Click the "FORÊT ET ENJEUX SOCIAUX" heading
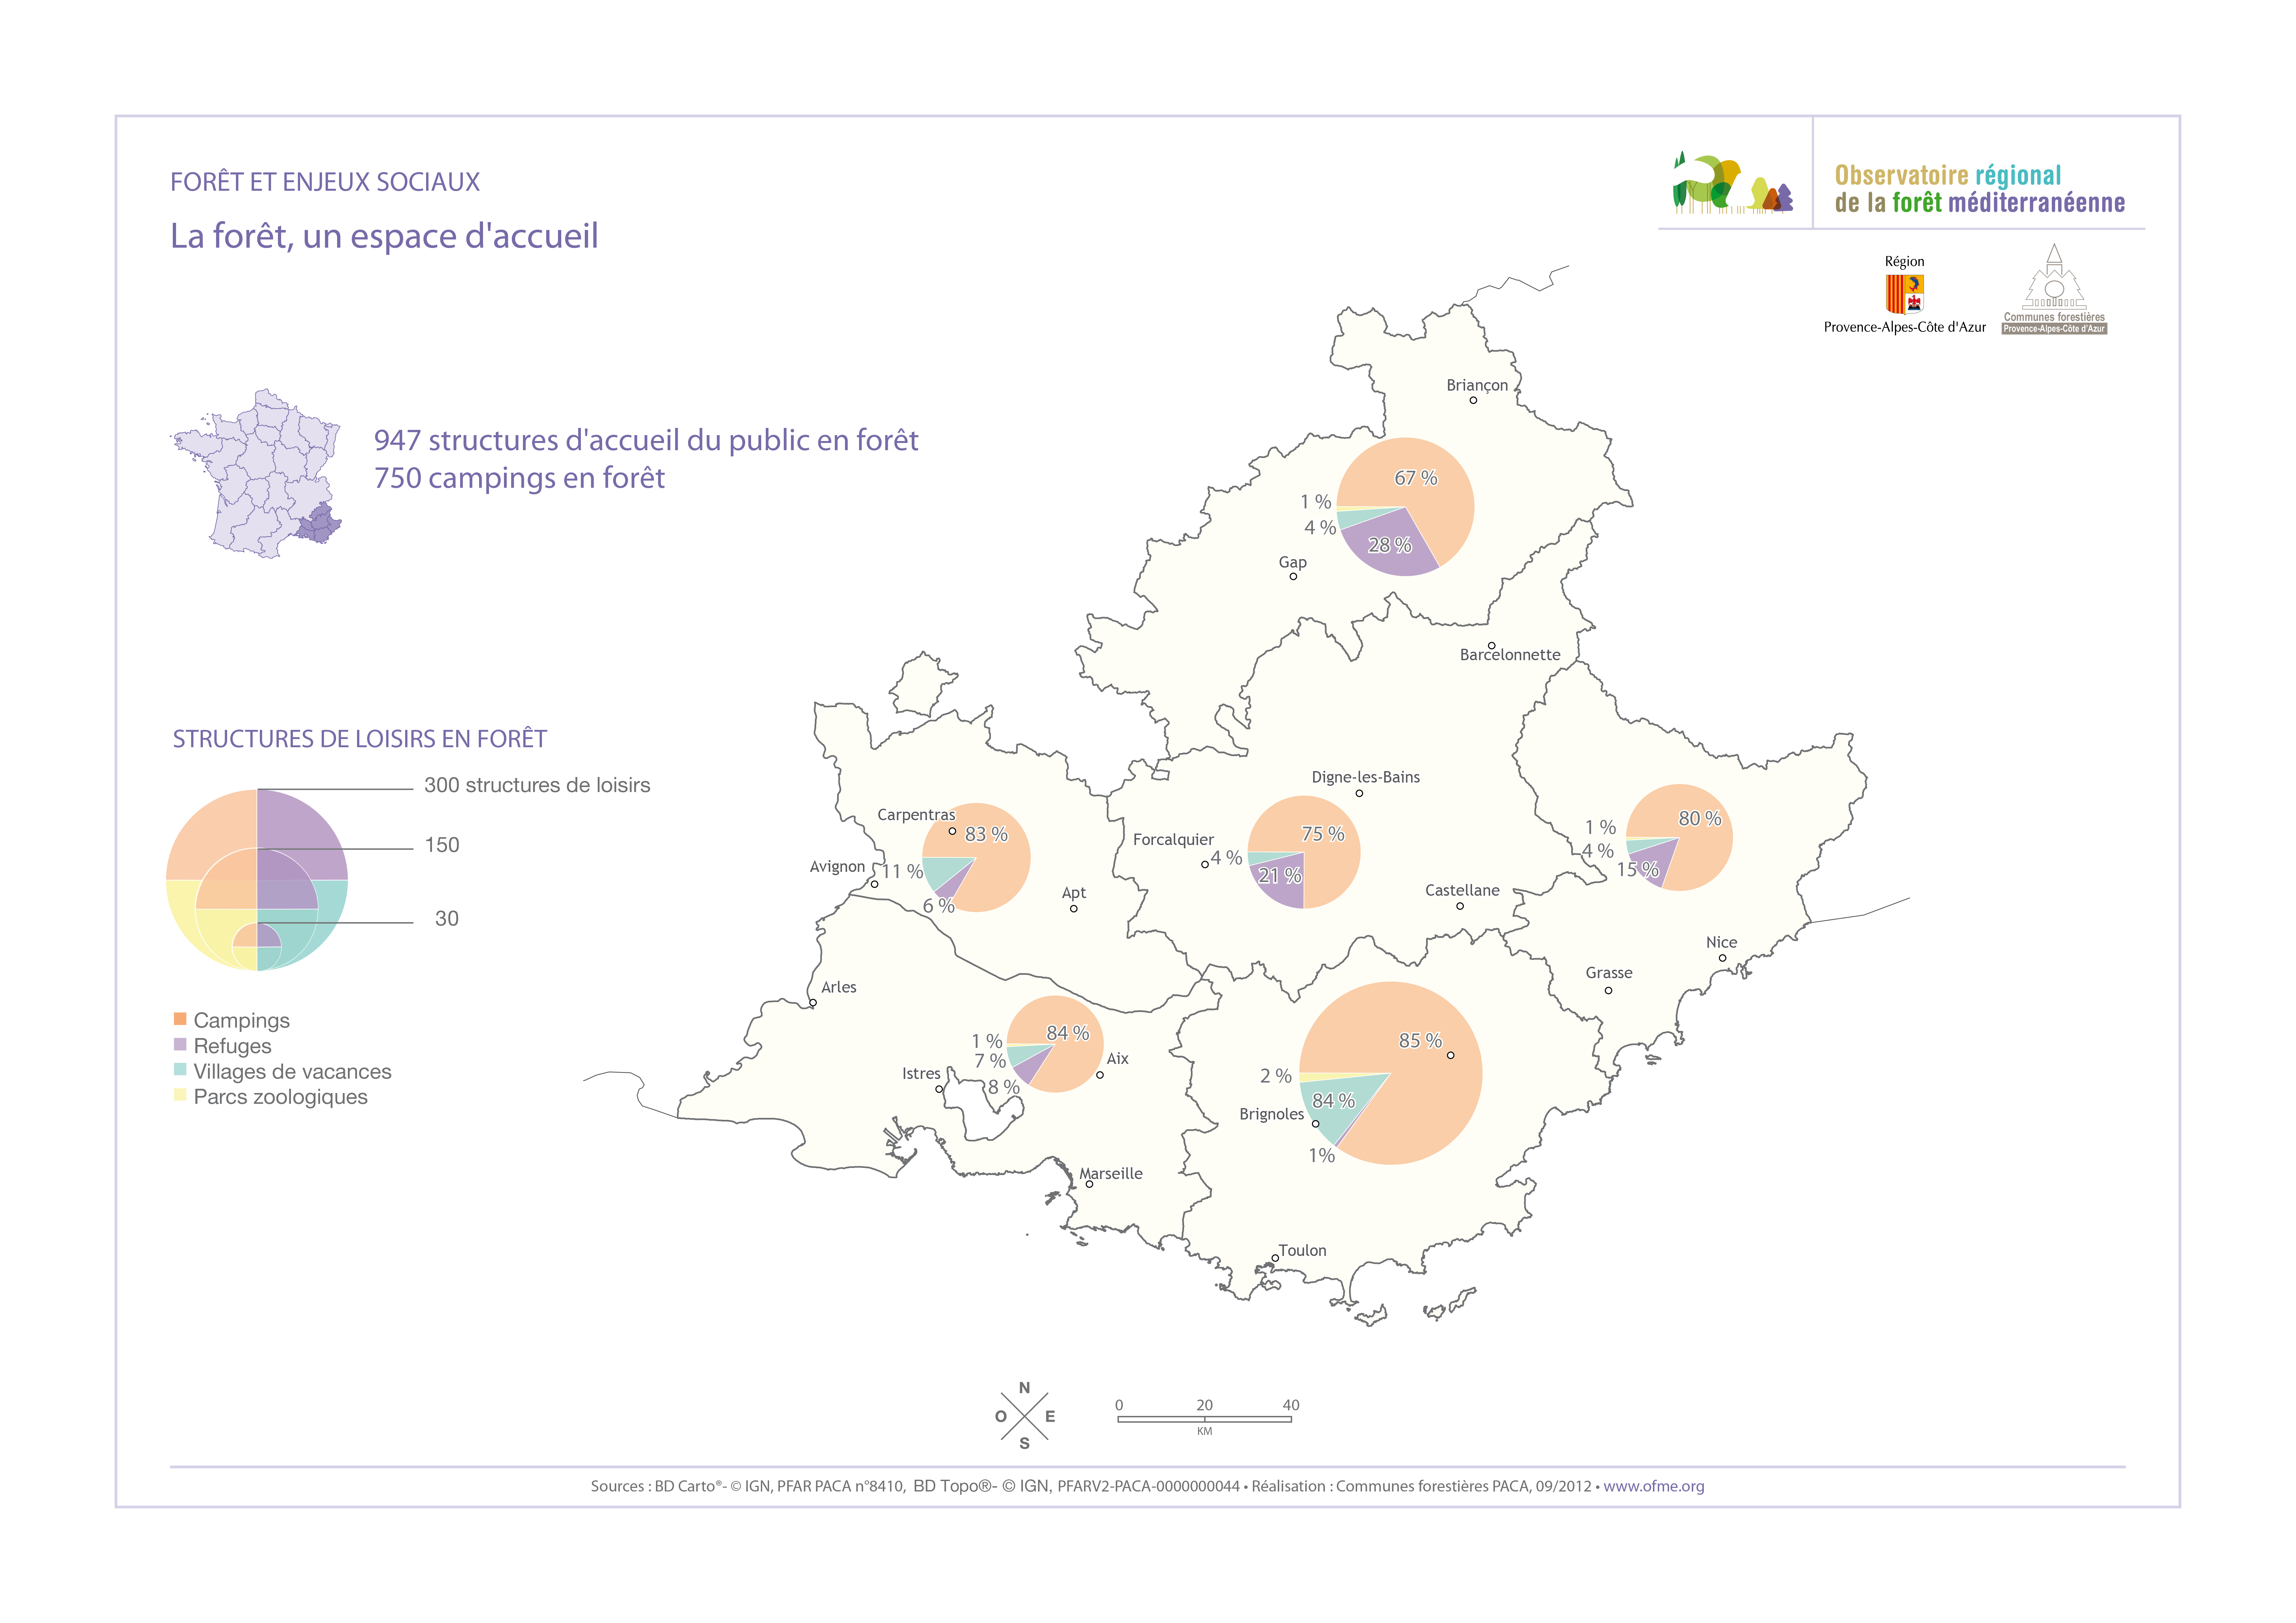The height and width of the screenshot is (1623, 2296). pos(325,182)
